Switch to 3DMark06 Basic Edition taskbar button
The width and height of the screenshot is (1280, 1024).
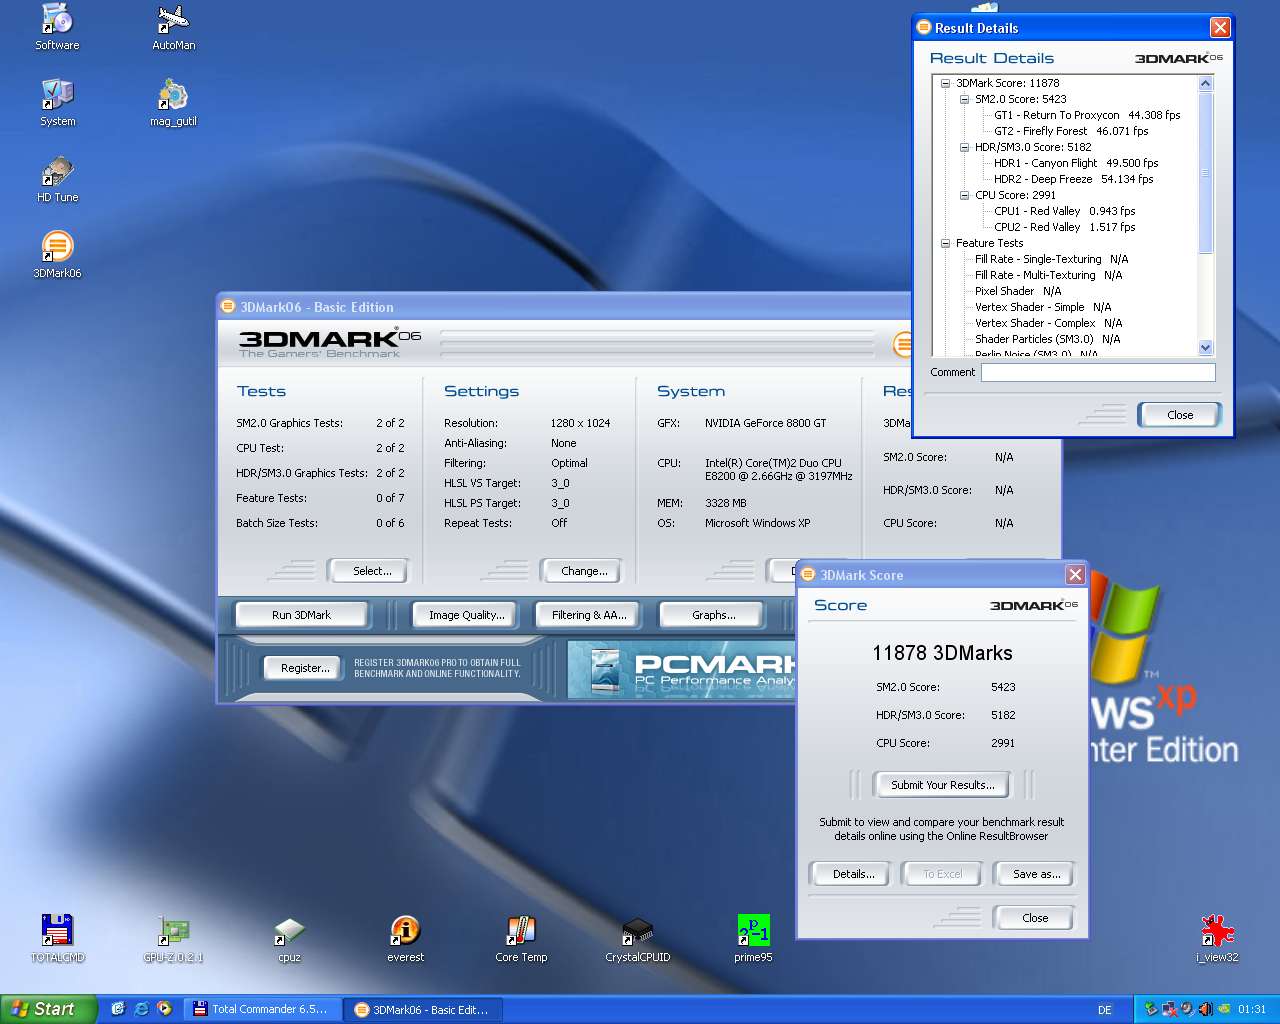(x=425, y=1009)
